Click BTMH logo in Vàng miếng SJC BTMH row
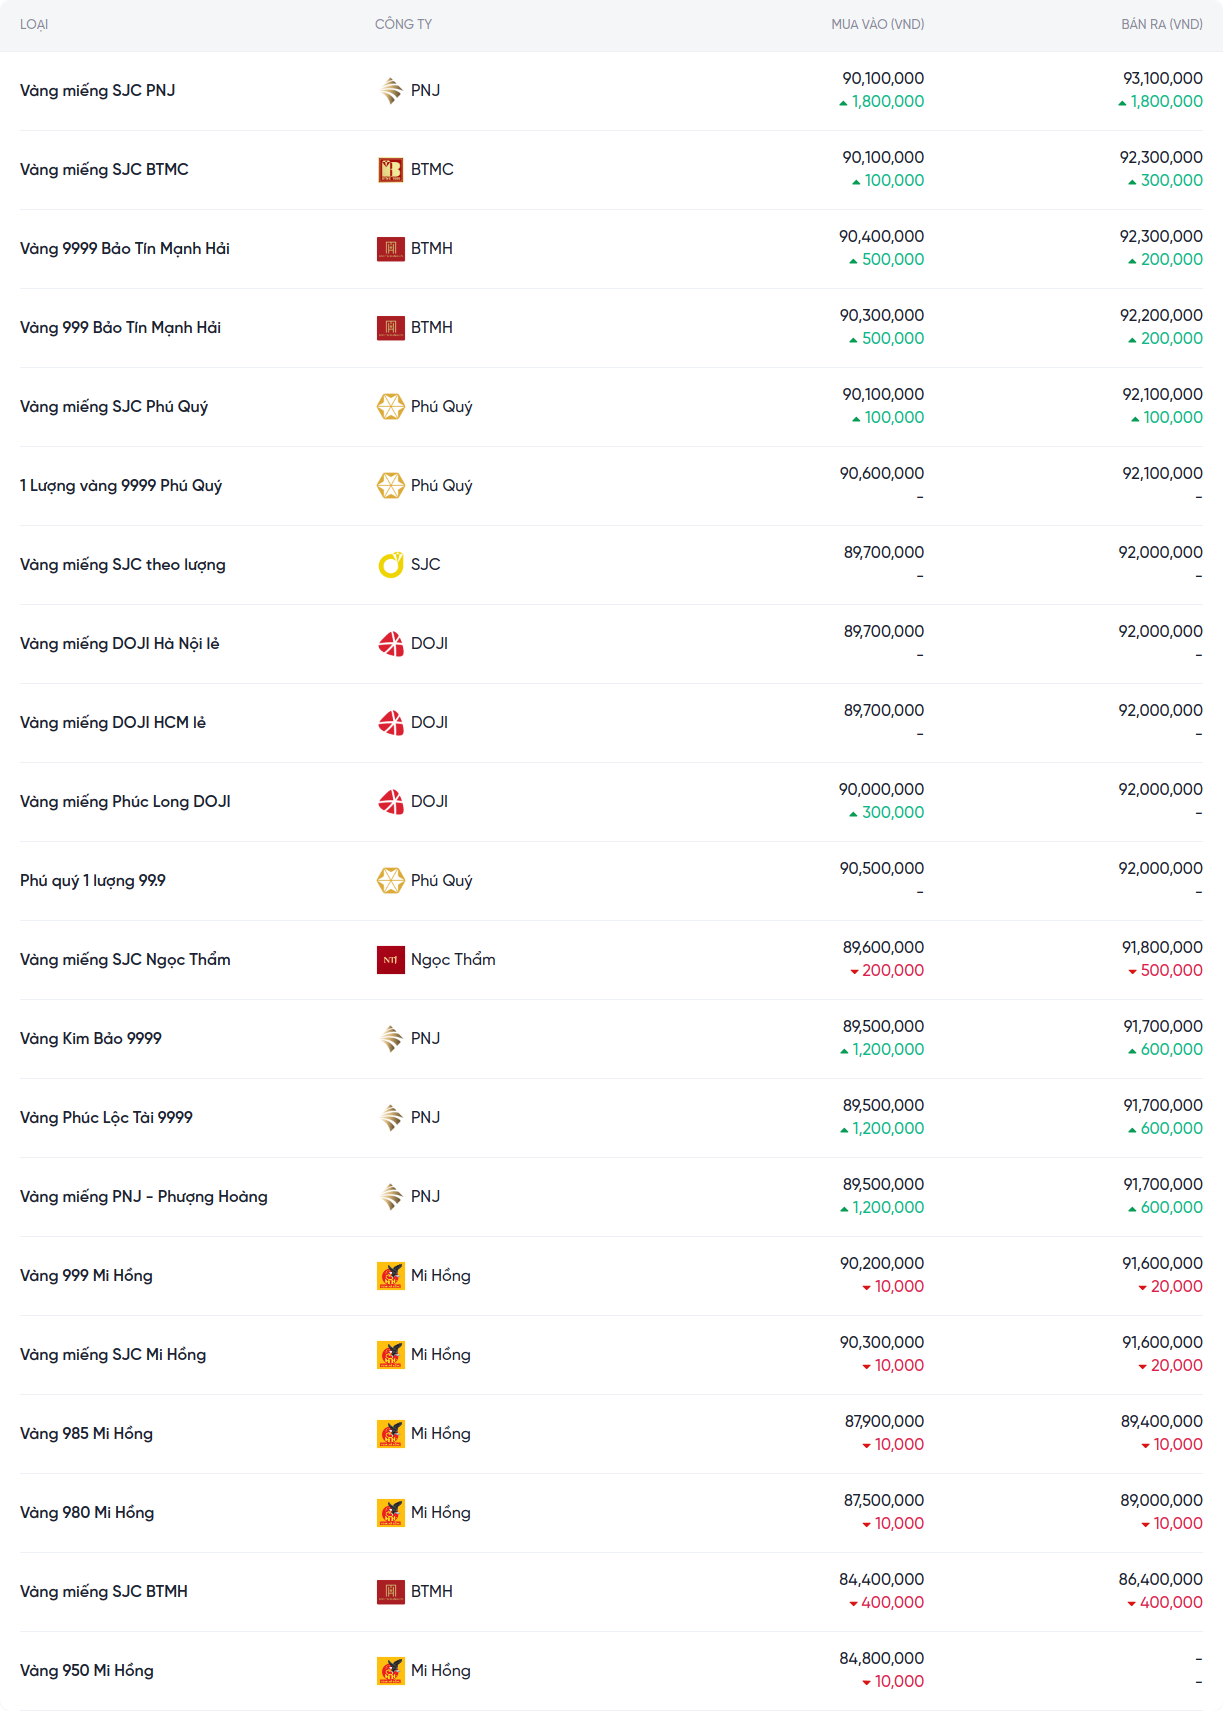 tap(390, 1592)
